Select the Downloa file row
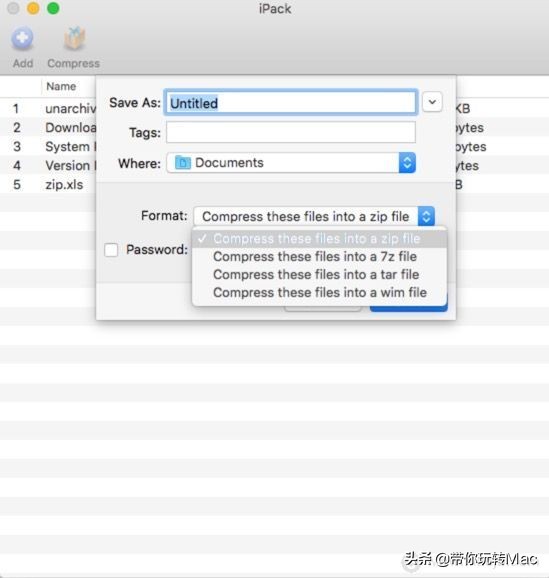This screenshot has height=578, width=549. [x=48, y=128]
